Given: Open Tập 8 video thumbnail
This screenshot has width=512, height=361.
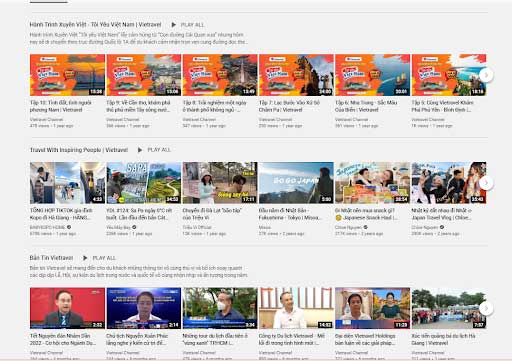Looking at the screenshot, I should [220, 75].
